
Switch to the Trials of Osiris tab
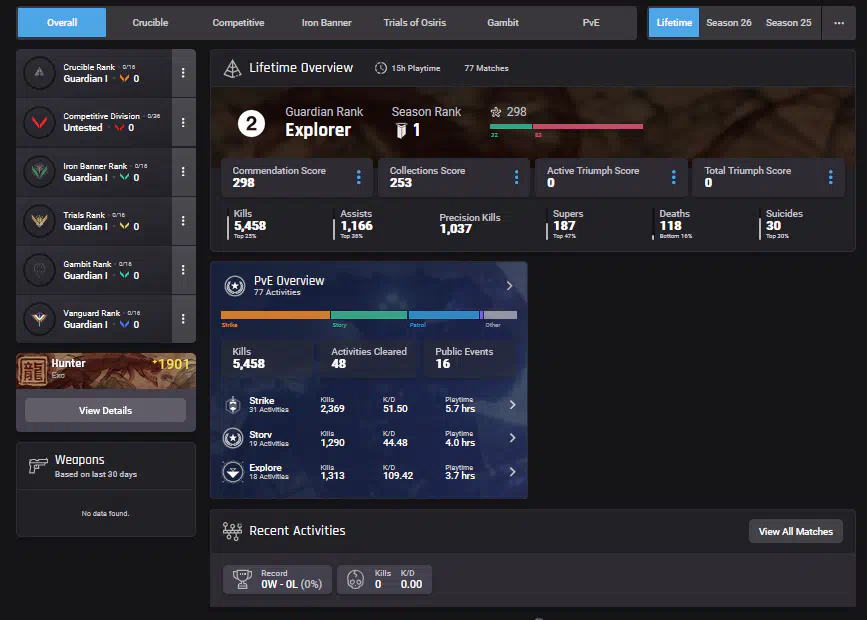pyautogui.click(x=415, y=23)
